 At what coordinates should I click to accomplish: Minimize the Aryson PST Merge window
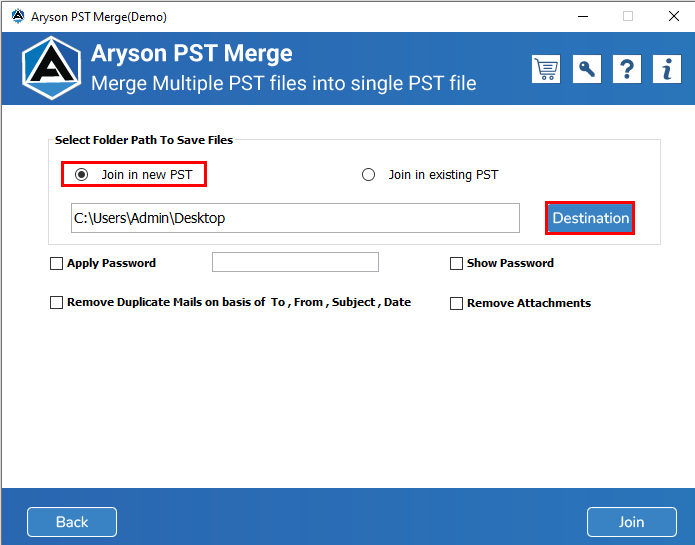pos(583,16)
